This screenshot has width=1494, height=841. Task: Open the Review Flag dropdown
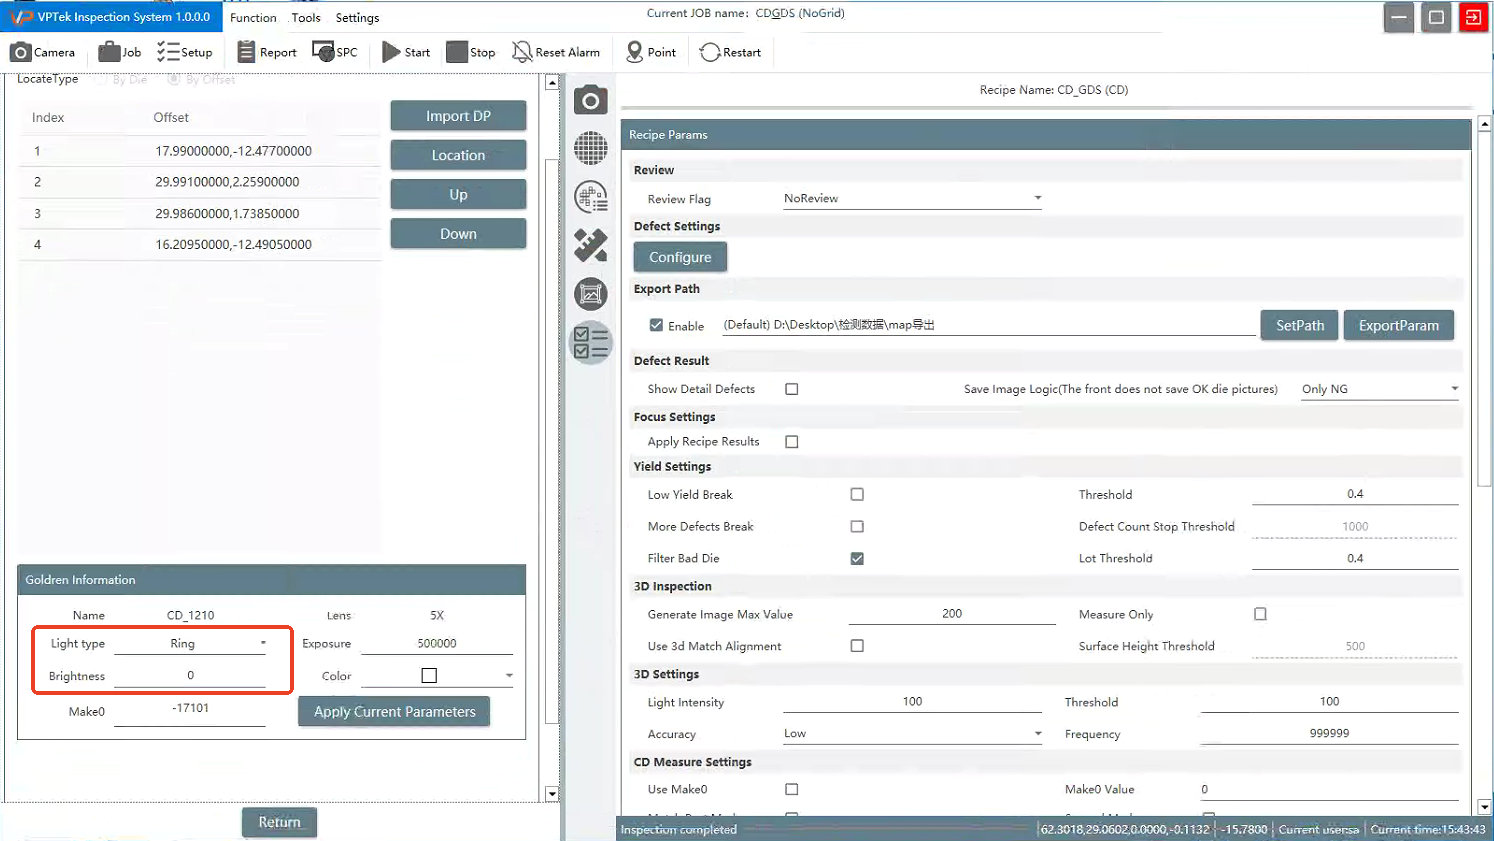click(913, 198)
